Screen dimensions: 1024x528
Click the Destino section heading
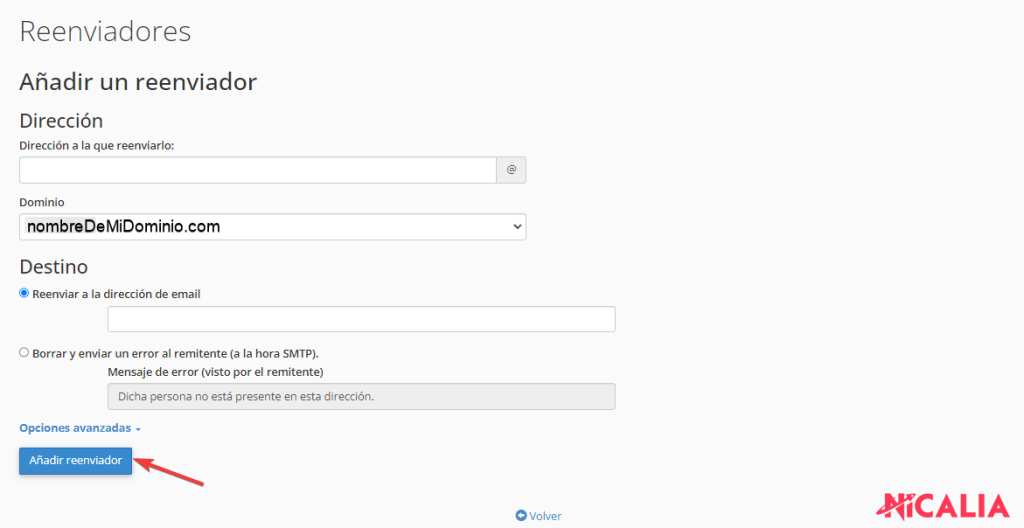tap(54, 267)
